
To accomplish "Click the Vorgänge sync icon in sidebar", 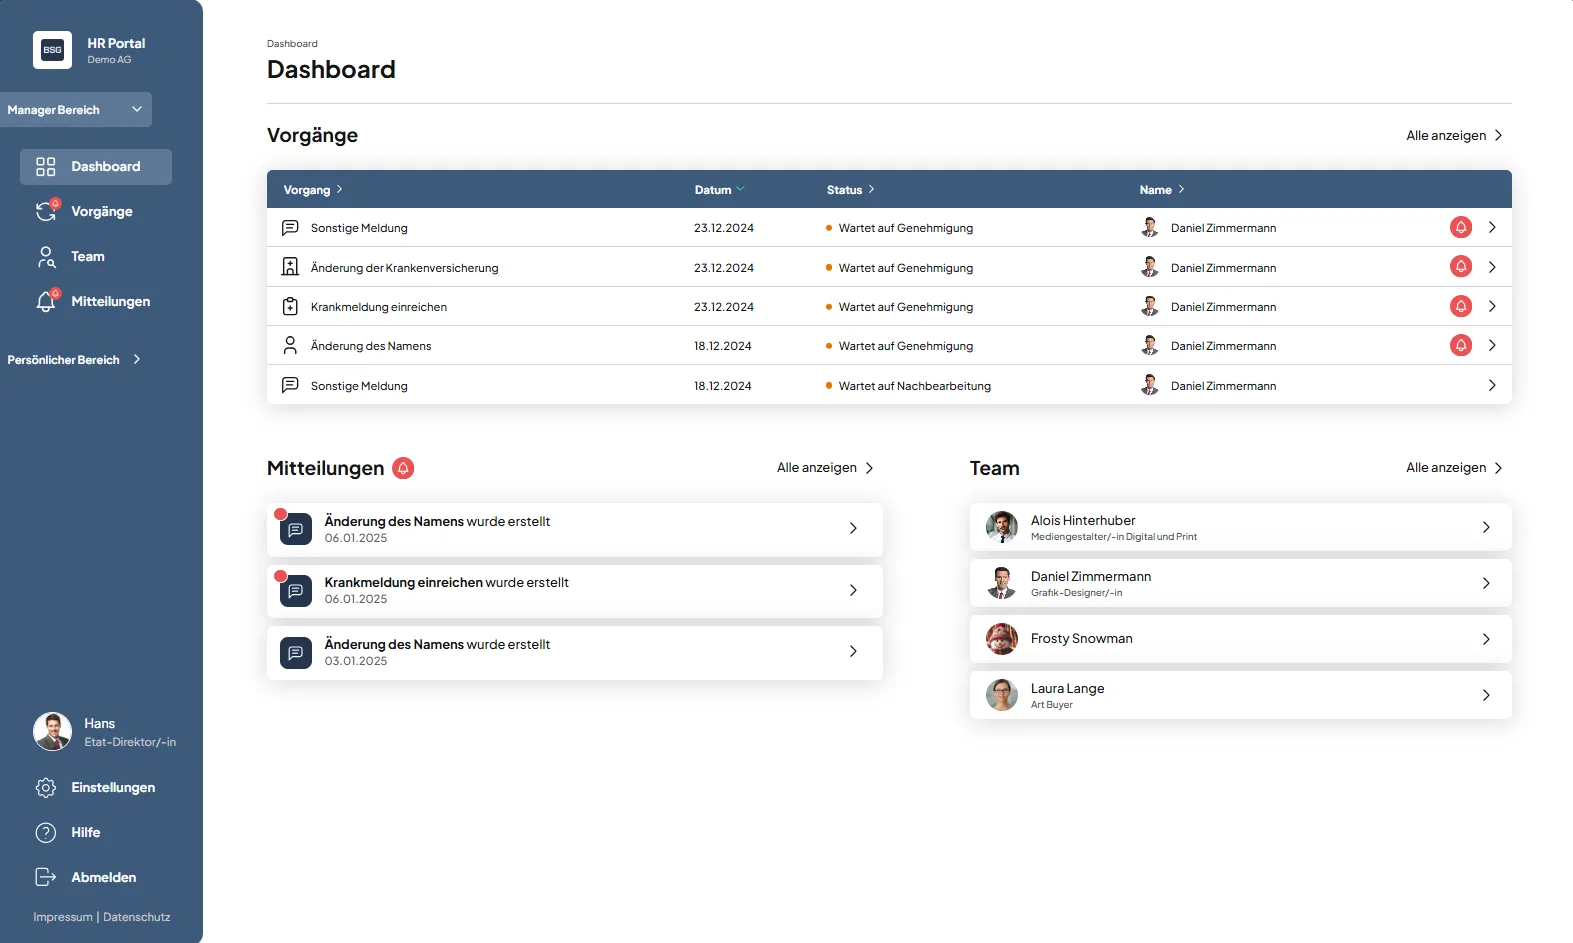I will (x=46, y=211).
